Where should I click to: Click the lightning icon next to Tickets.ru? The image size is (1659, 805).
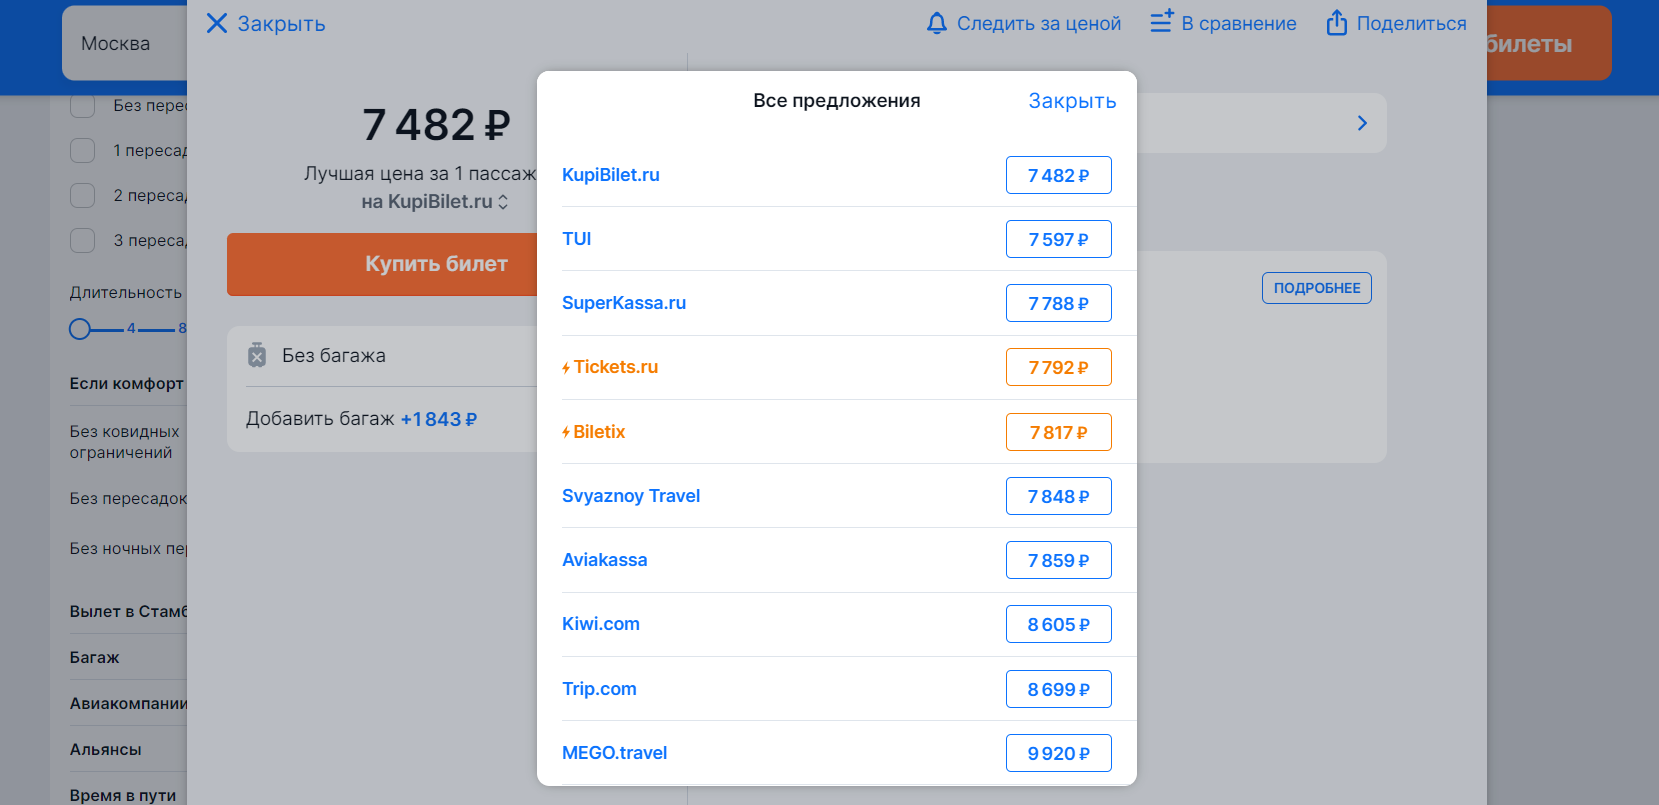coord(566,368)
